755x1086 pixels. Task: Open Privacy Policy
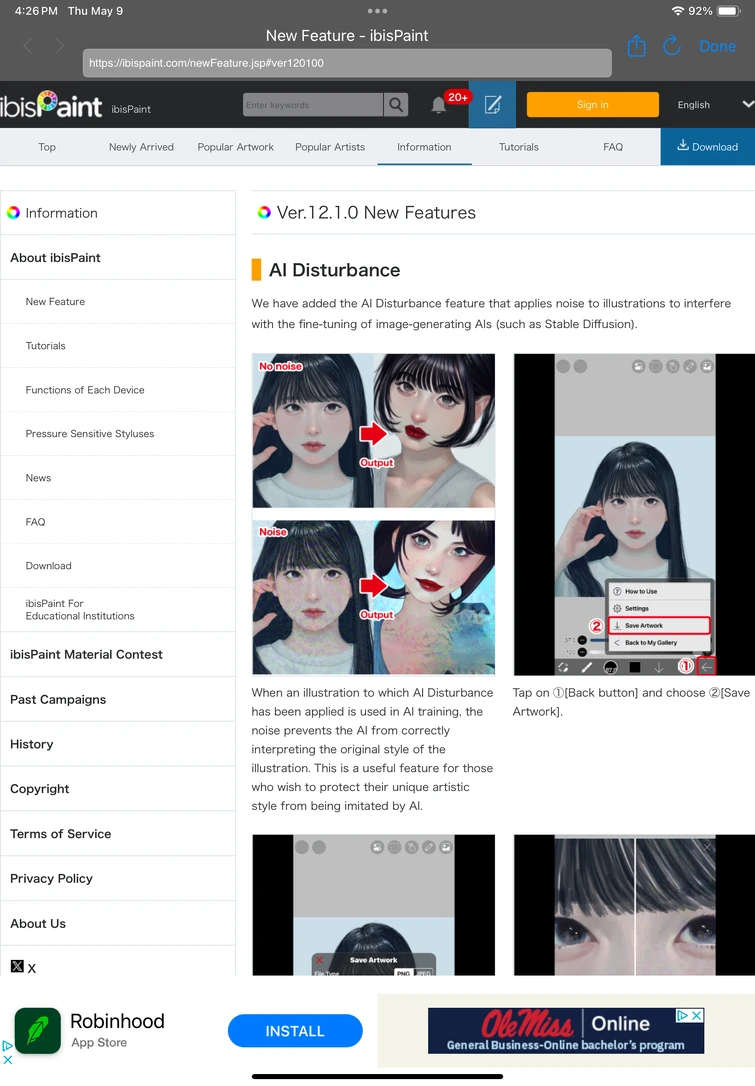pyautogui.click(x=118, y=878)
